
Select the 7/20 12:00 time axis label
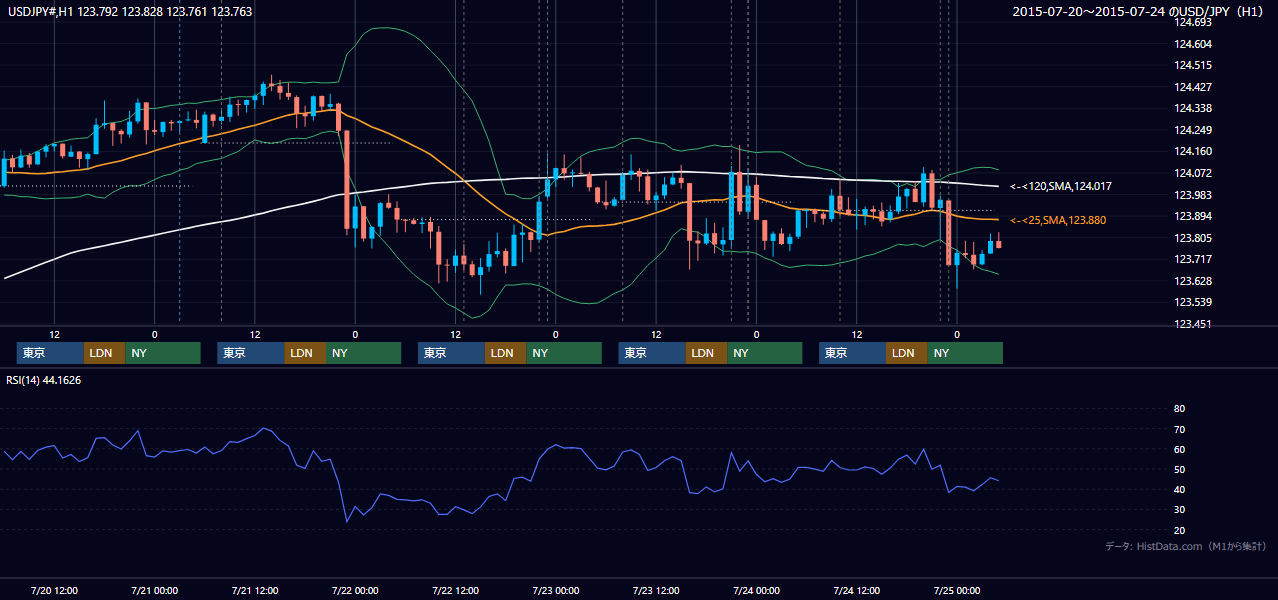click(54, 590)
